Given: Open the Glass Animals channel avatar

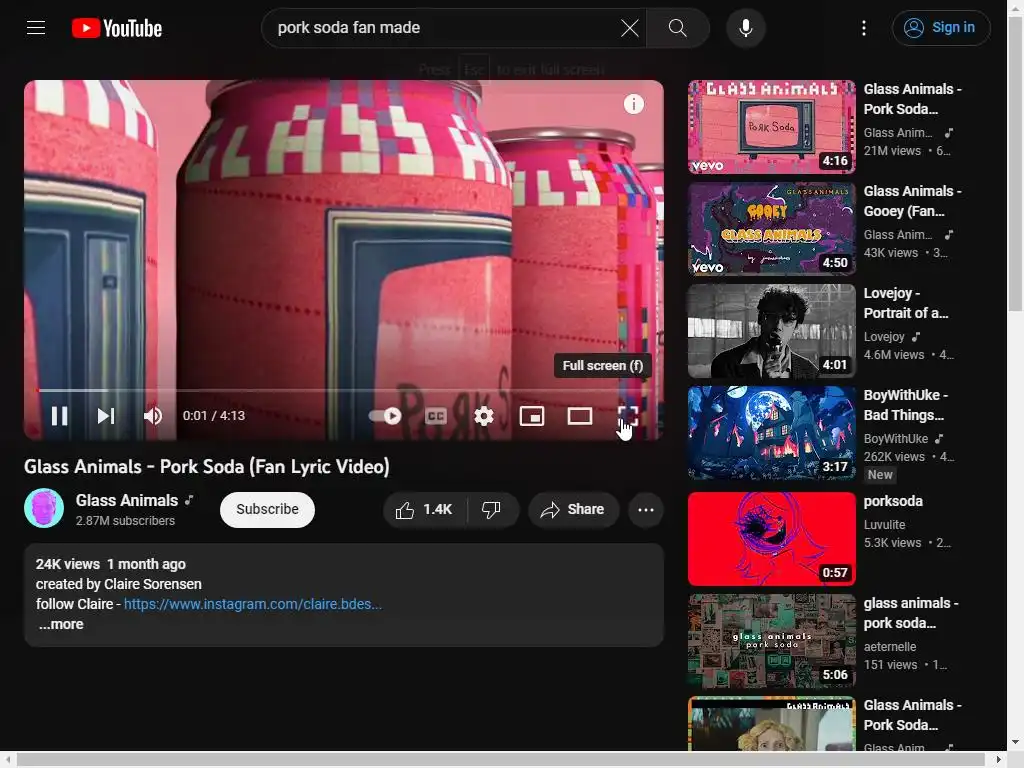Looking at the screenshot, I should coord(44,508).
